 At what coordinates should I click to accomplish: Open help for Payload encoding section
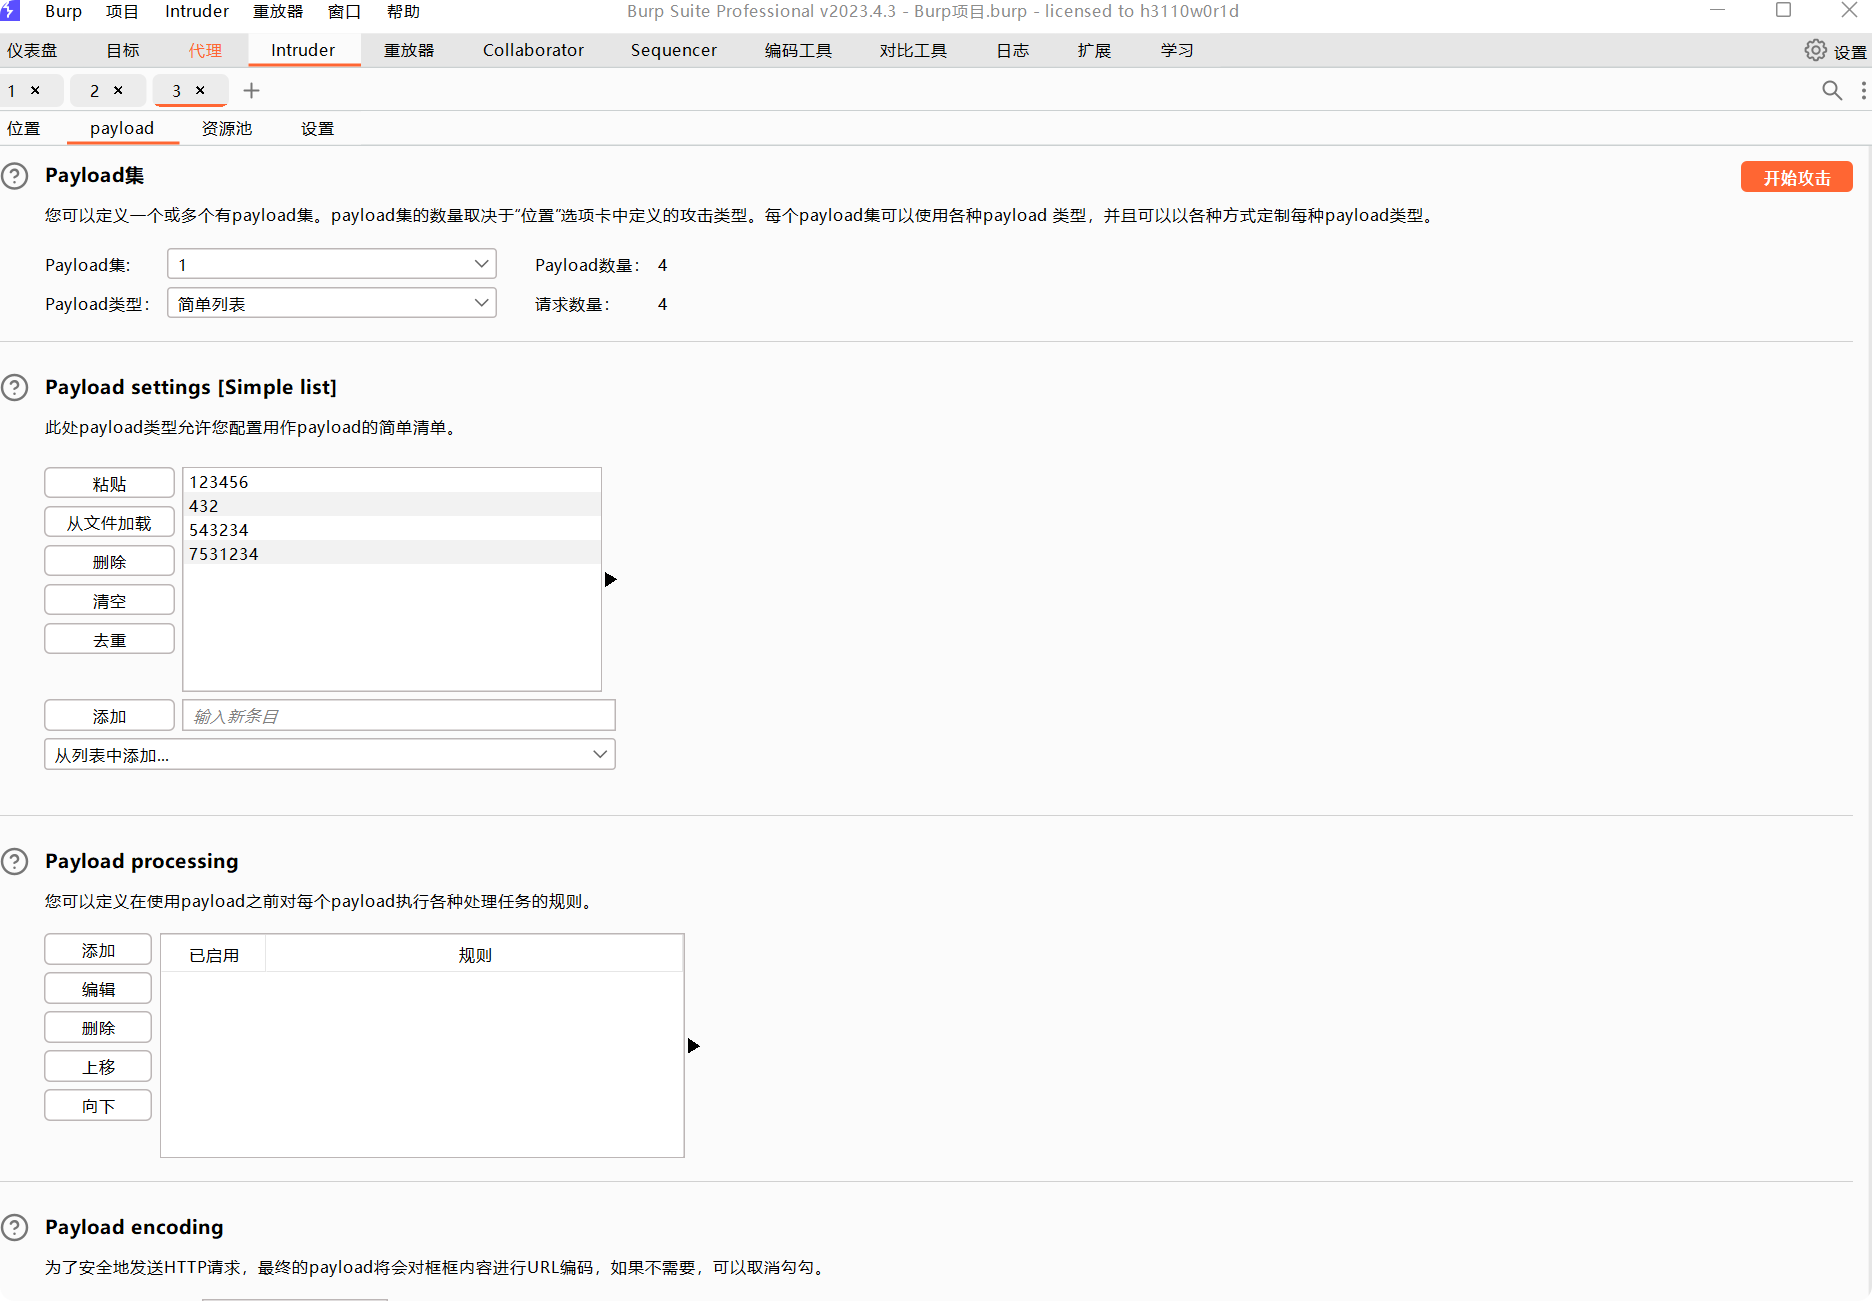pos(15,1227)
